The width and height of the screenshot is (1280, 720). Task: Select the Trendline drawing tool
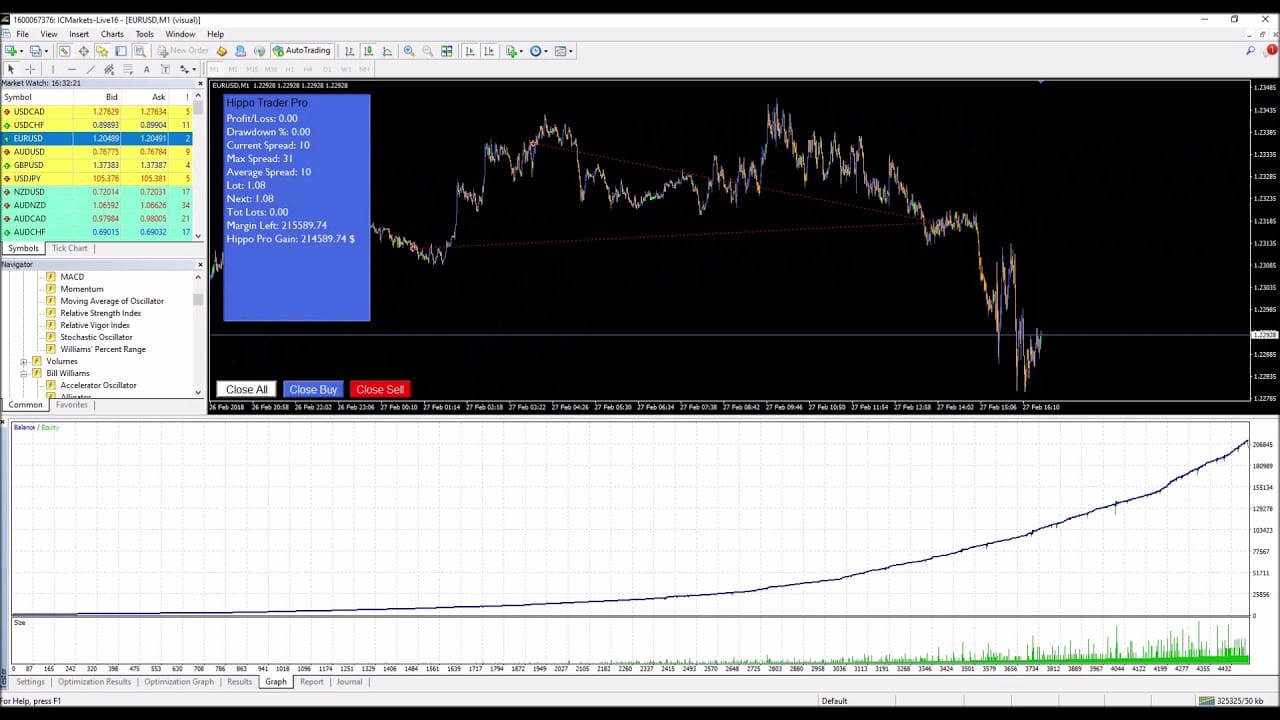(90, 69)
